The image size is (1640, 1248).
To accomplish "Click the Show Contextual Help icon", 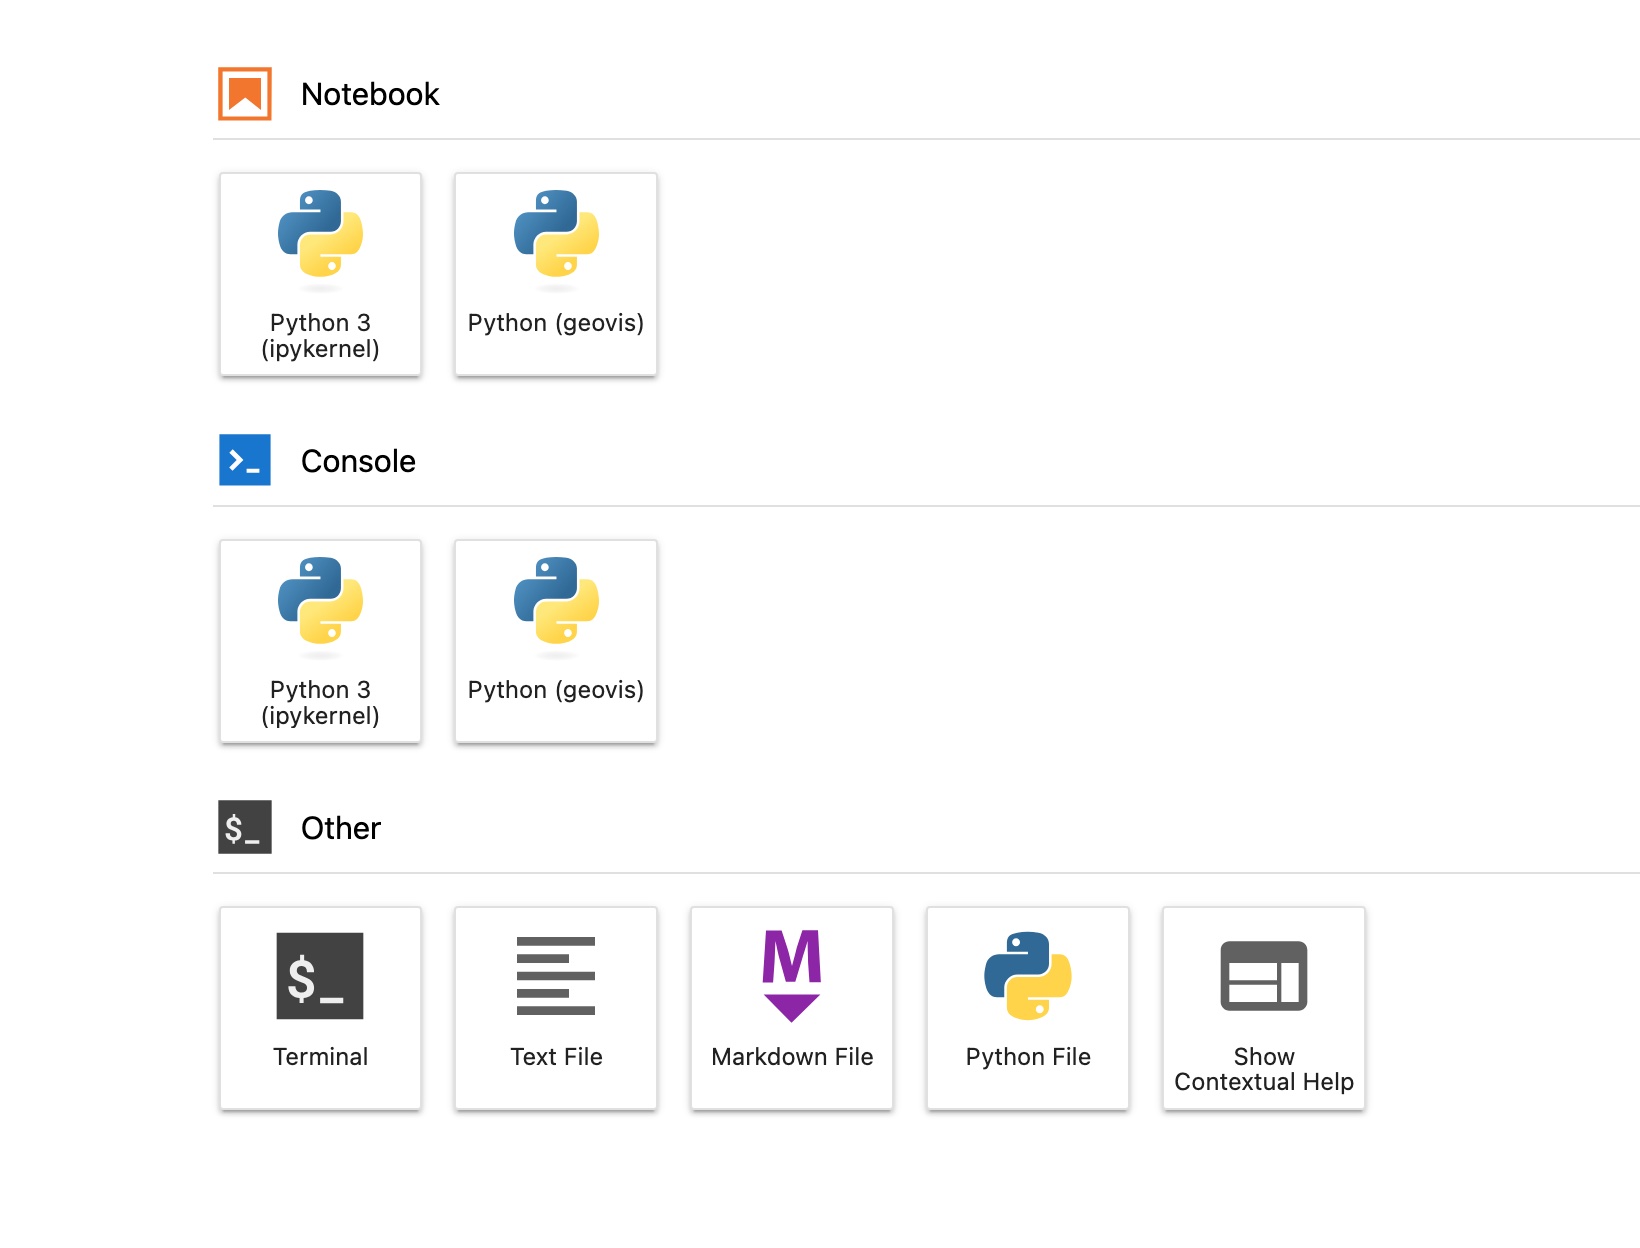I will [x=1264, y=976].
